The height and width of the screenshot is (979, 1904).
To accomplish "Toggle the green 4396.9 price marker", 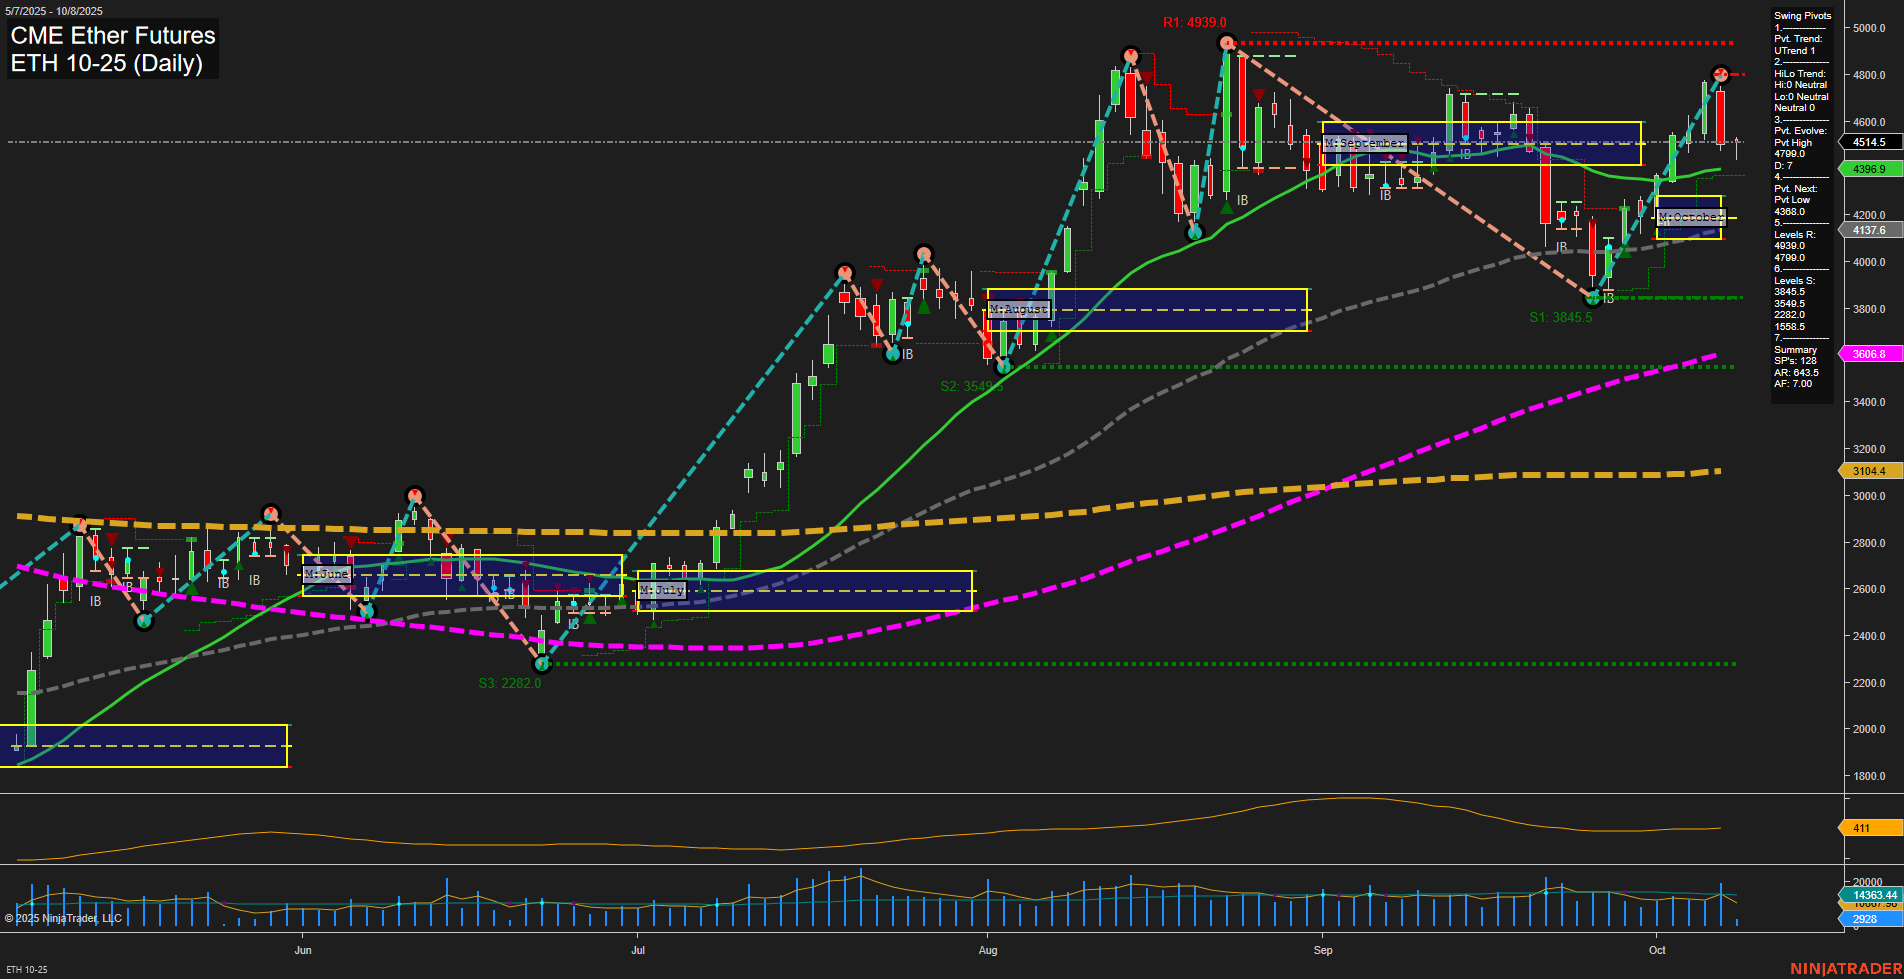I will (1869, 169).
